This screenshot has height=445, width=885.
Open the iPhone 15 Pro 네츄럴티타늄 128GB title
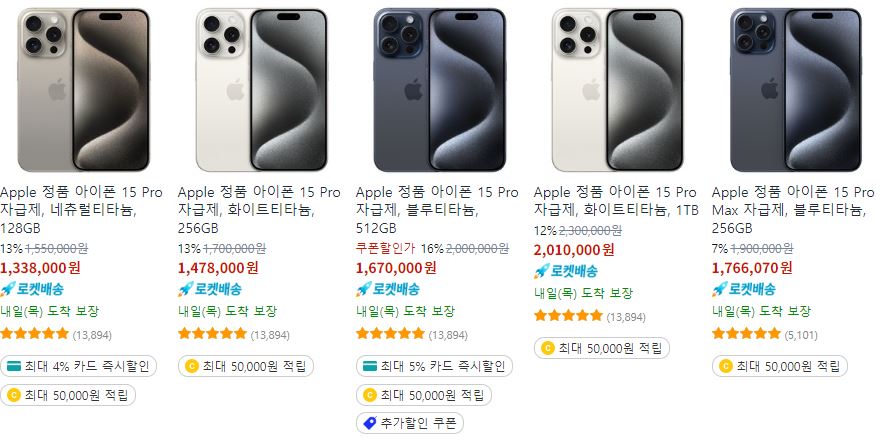pos(81,210)
